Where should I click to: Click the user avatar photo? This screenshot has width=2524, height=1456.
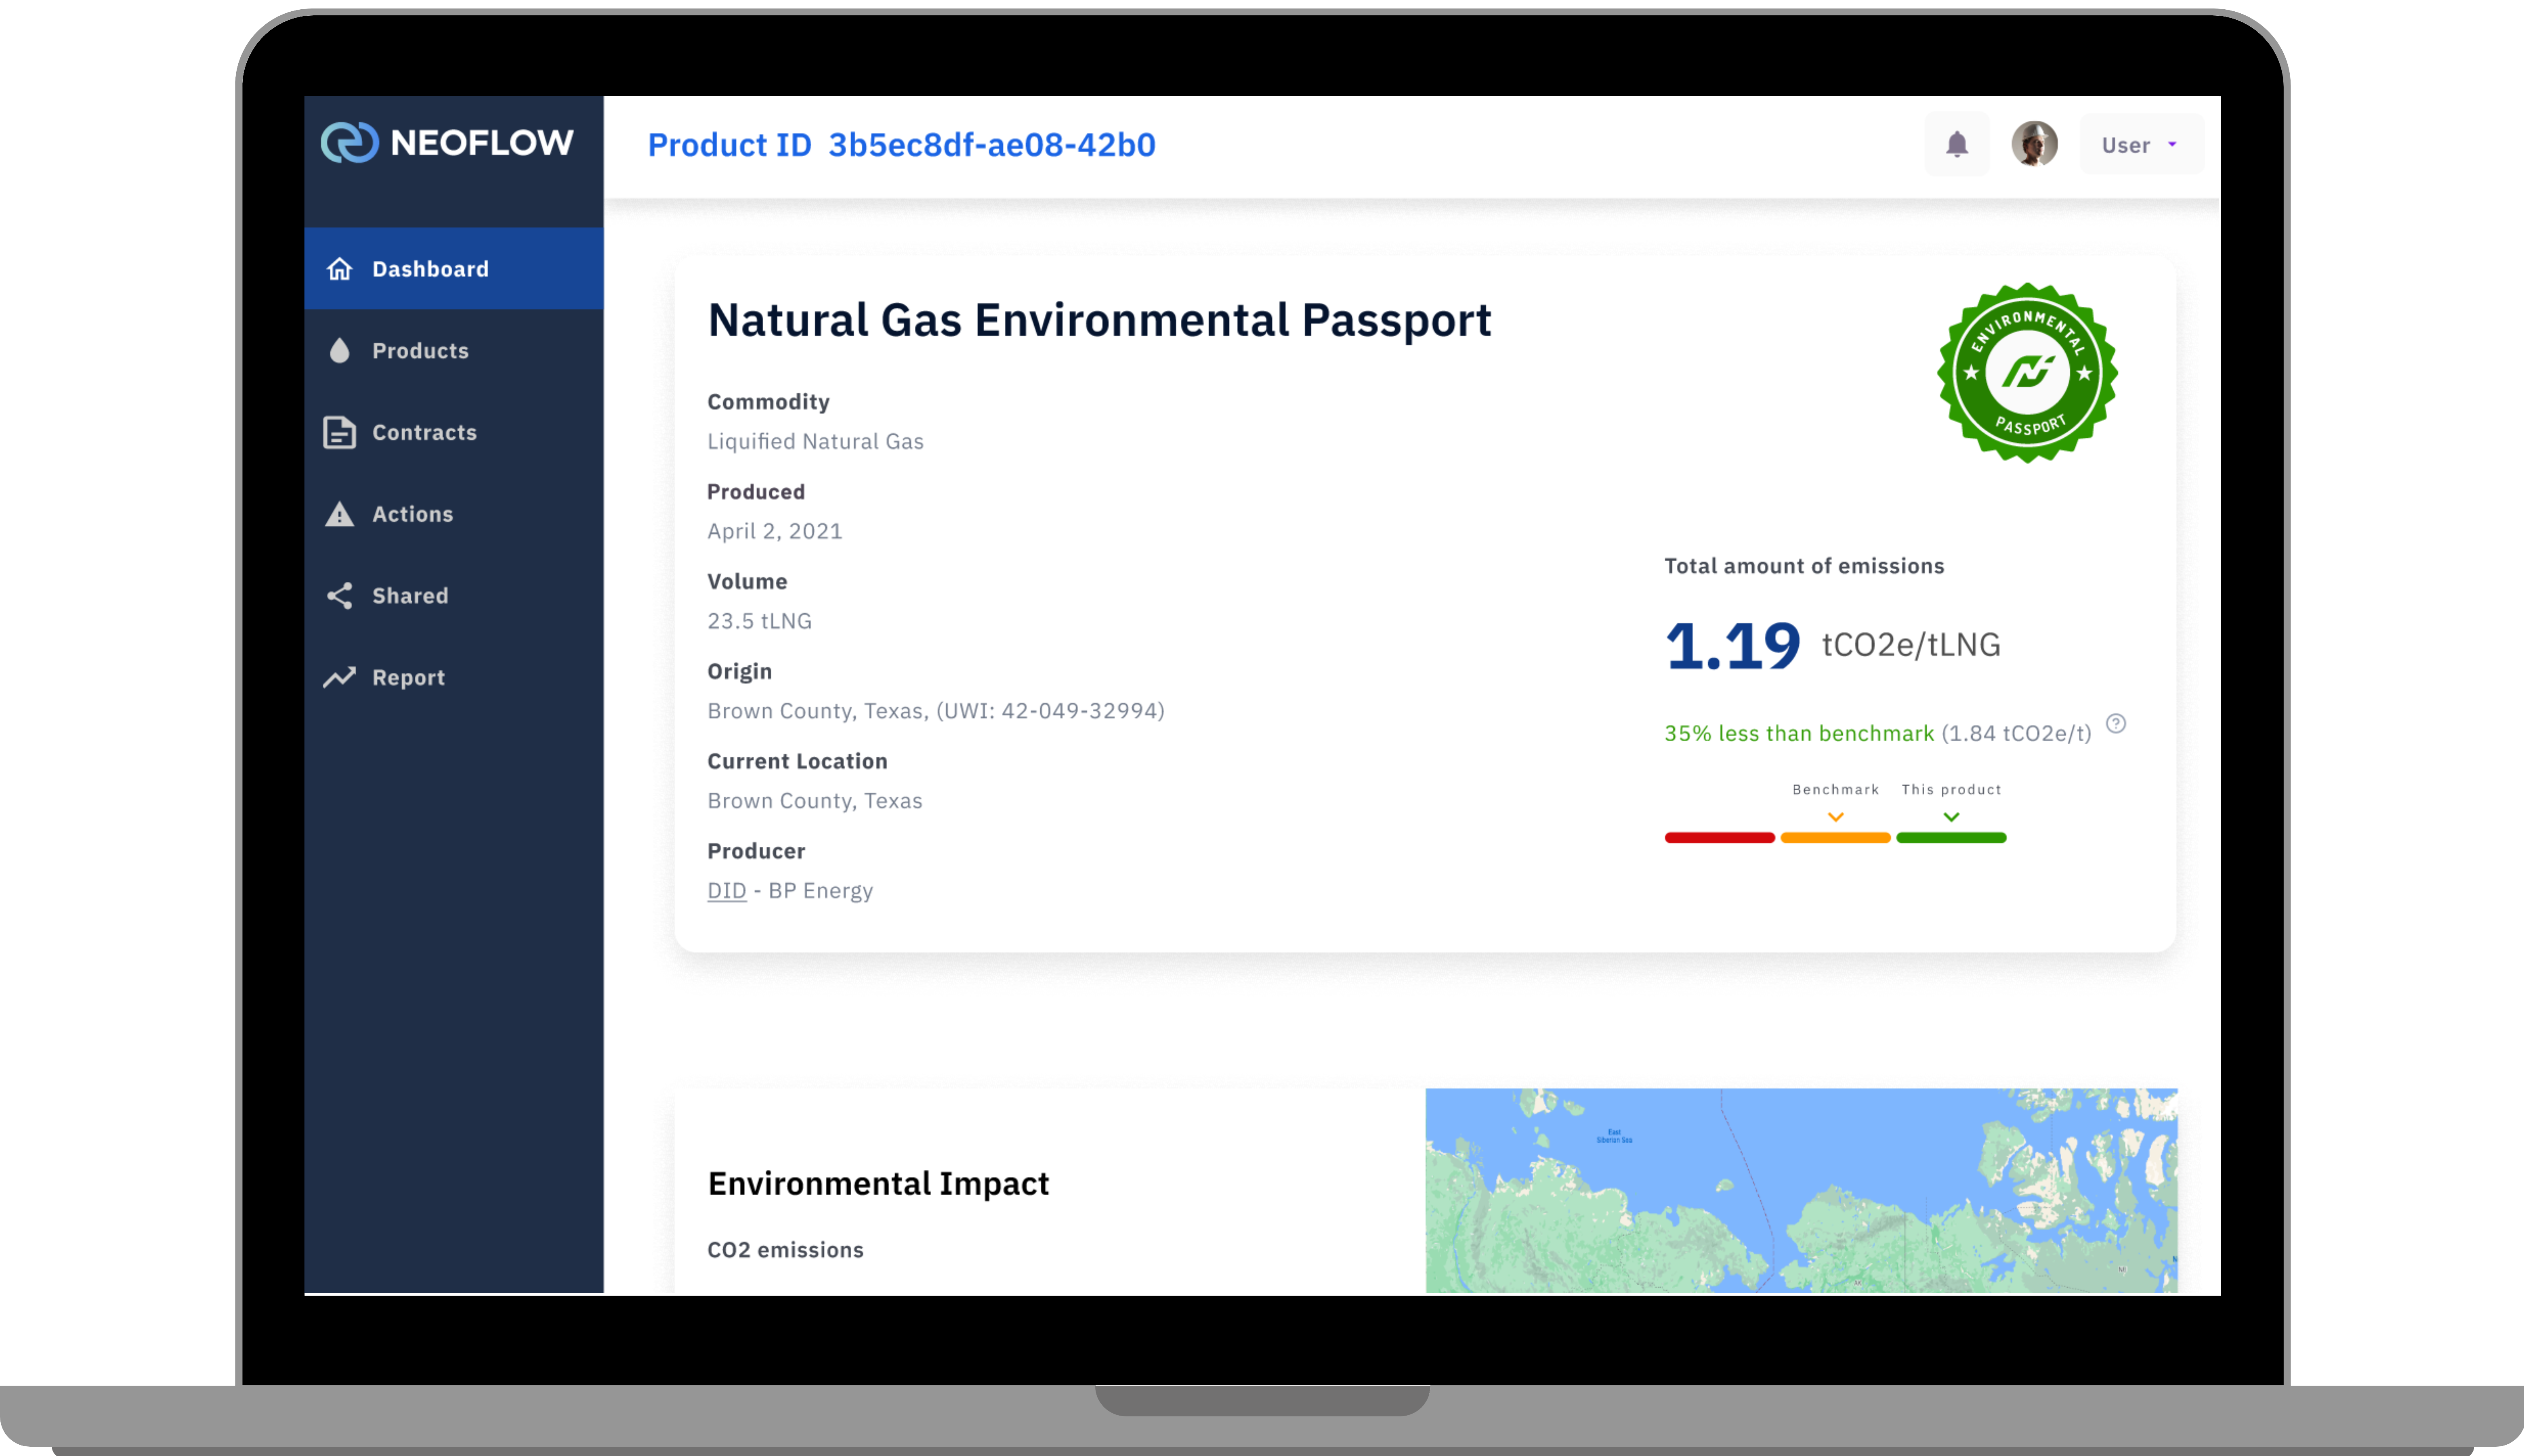tap(2034, 144)
